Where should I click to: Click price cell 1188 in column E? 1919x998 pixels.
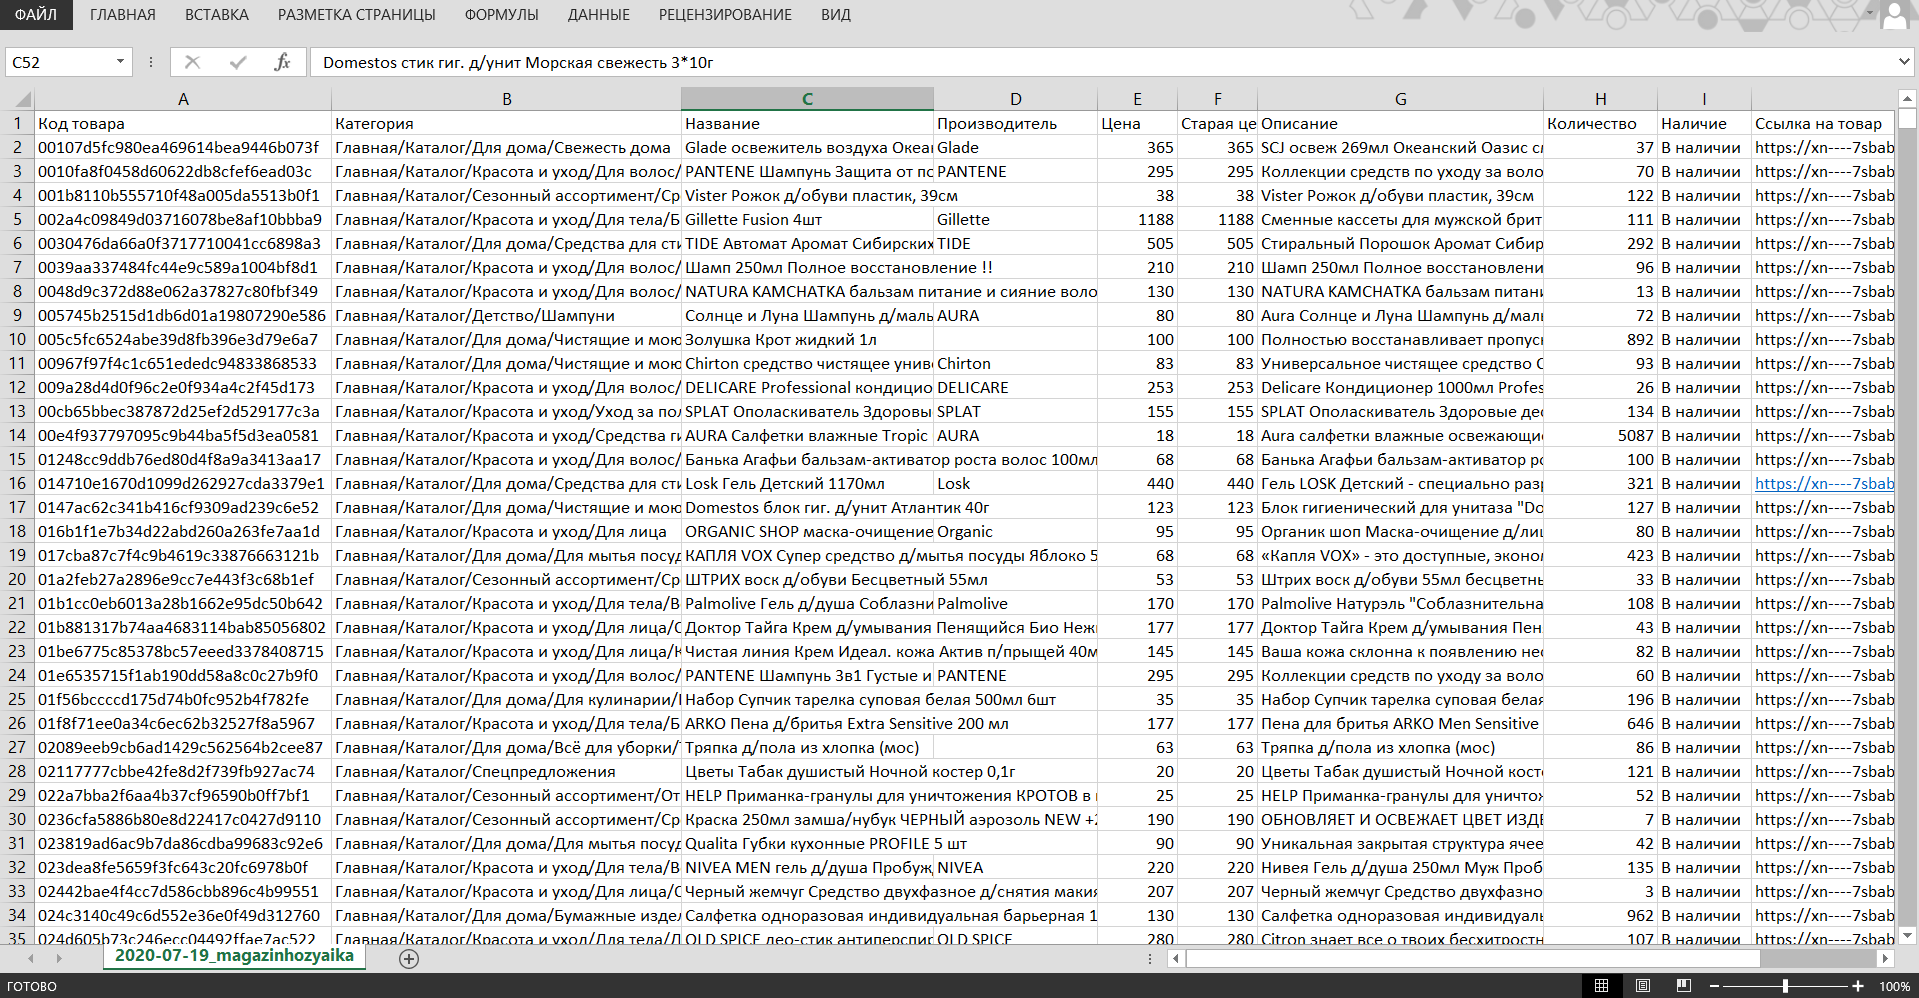[1137, 220]
